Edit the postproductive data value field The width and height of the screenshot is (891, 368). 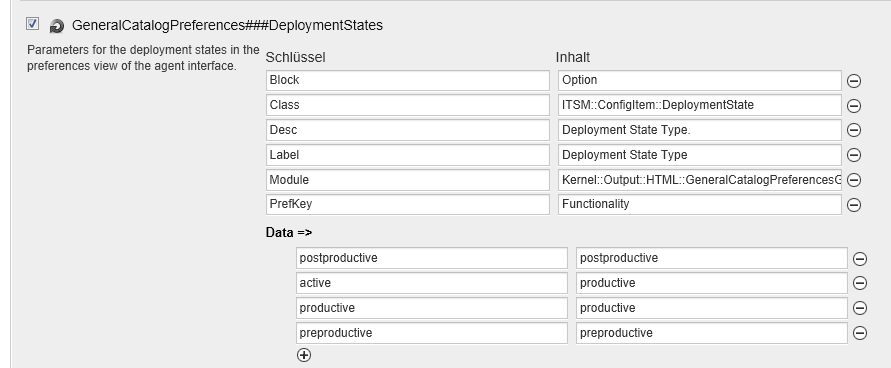click(711, 258)
